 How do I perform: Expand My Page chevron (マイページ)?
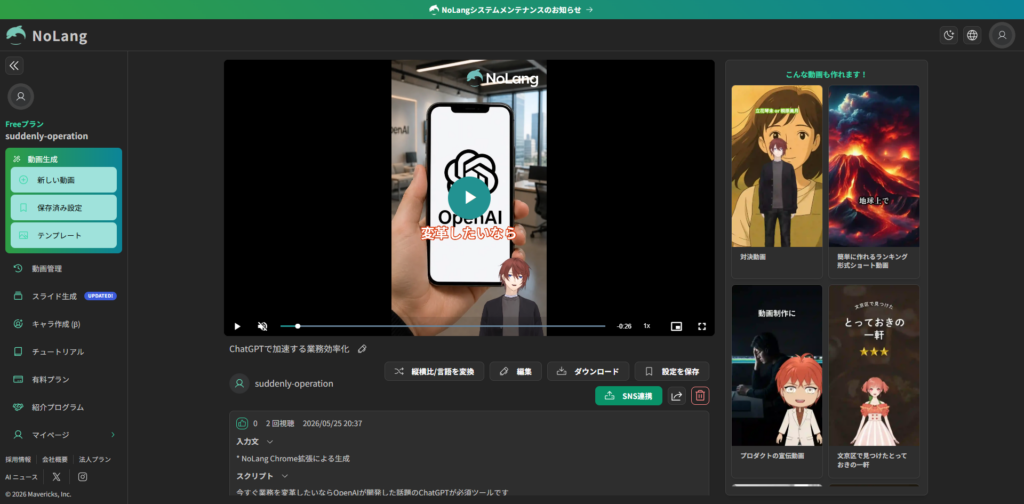[x=112, y=435]
